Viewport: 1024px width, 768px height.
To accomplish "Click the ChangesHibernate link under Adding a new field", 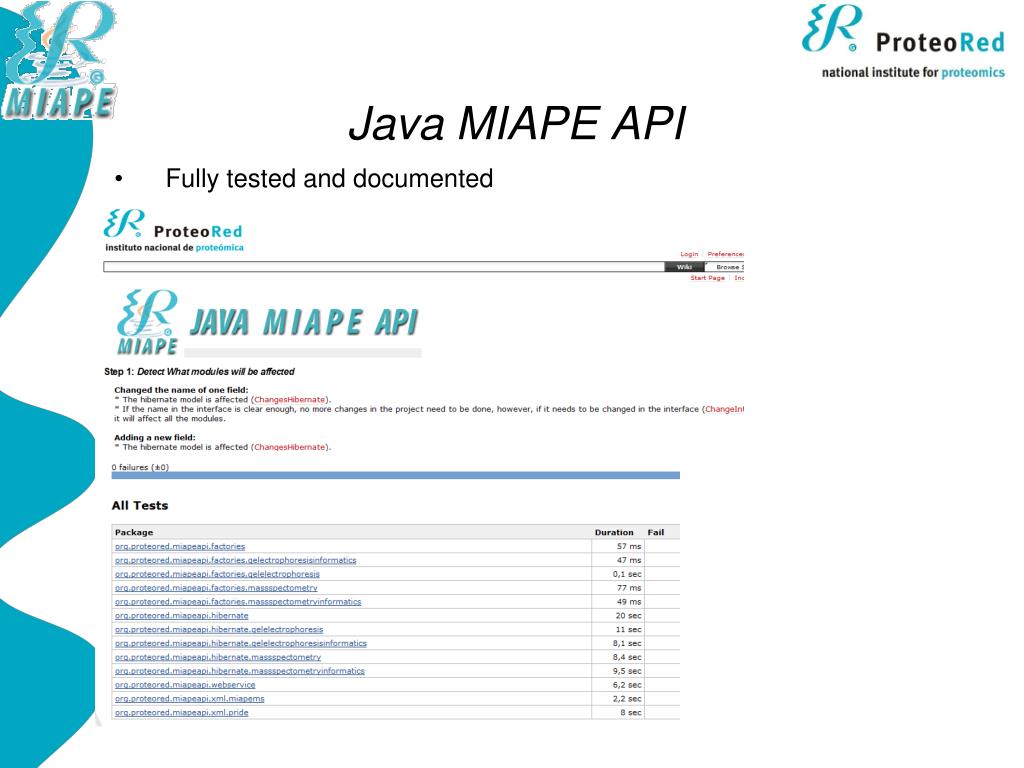I will [x=289, y=447].
